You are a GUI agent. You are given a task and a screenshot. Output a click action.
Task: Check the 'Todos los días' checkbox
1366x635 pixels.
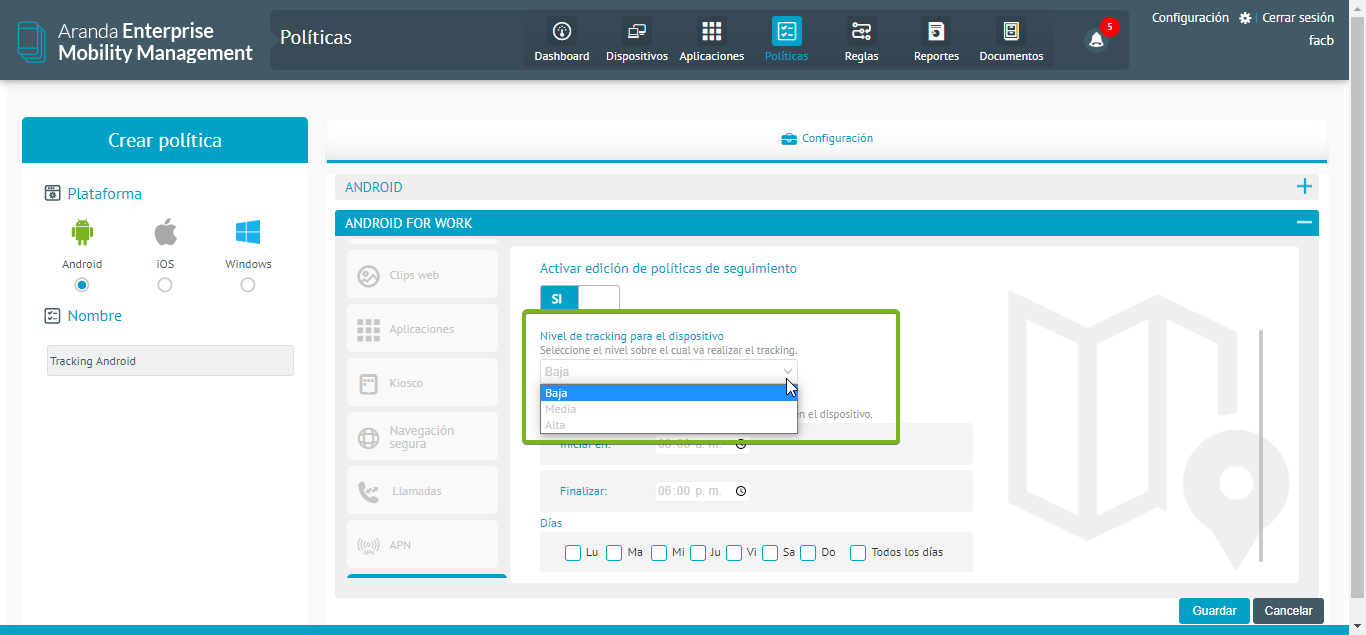[x=858, y=553]
